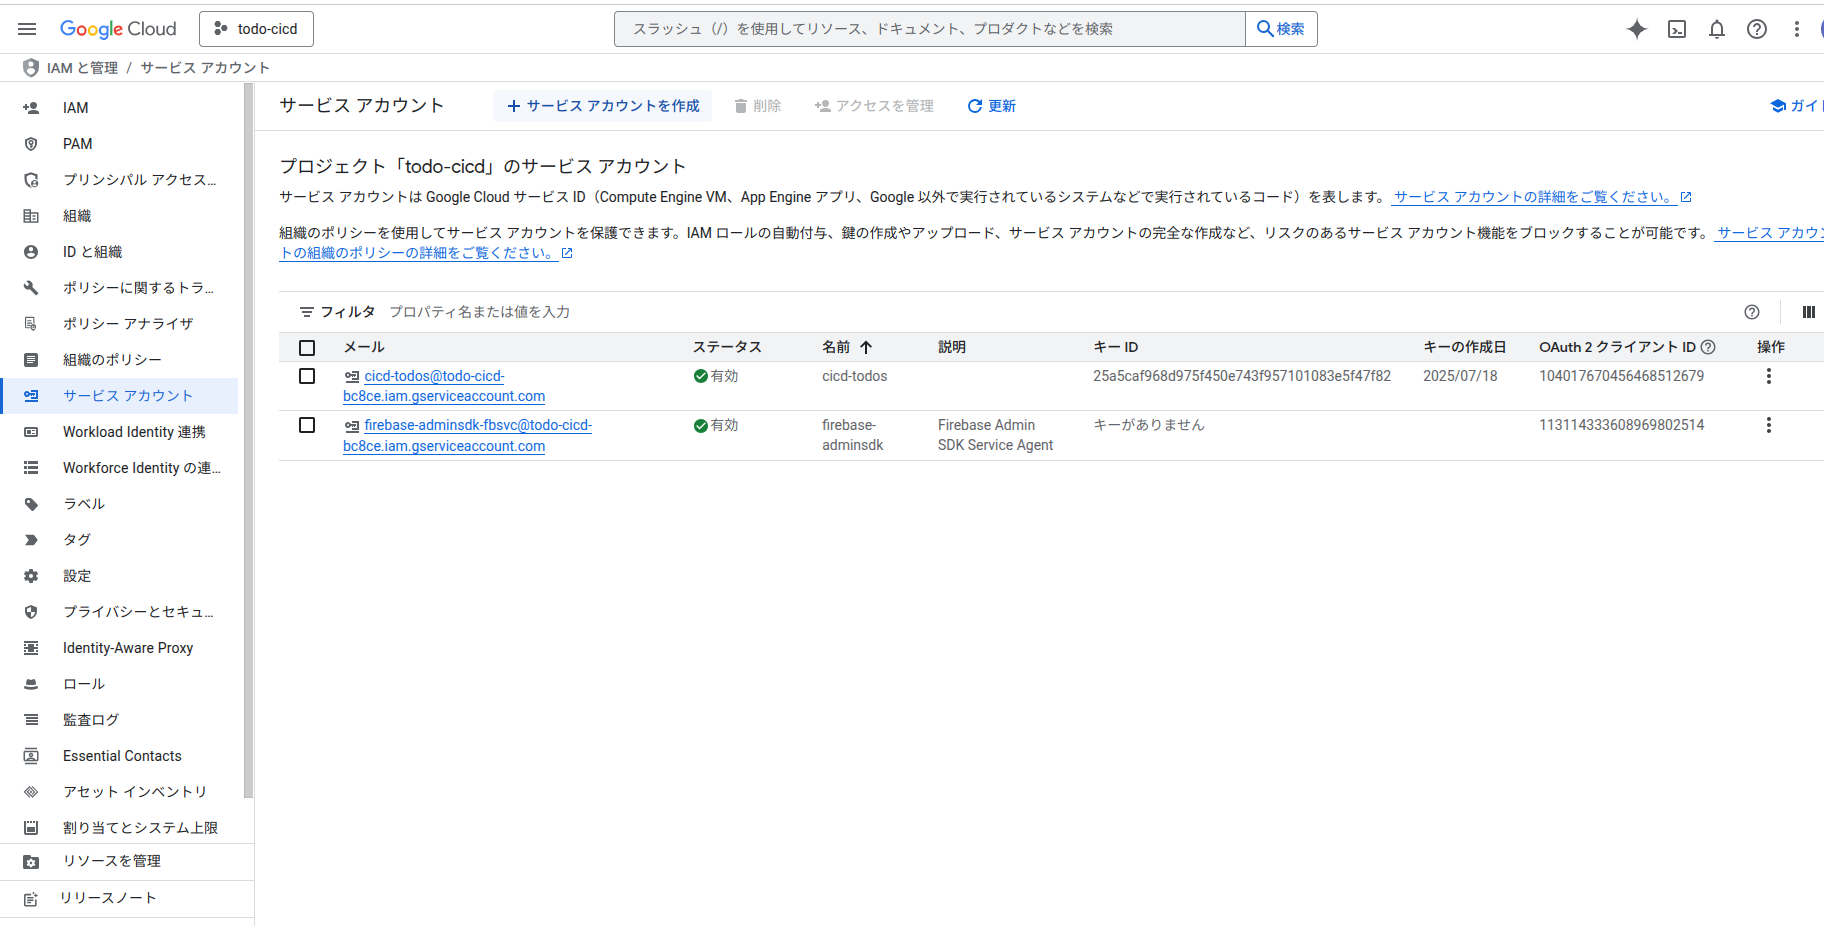
Task: Click the ロール icon in sidebar
Action: point(31,684)
